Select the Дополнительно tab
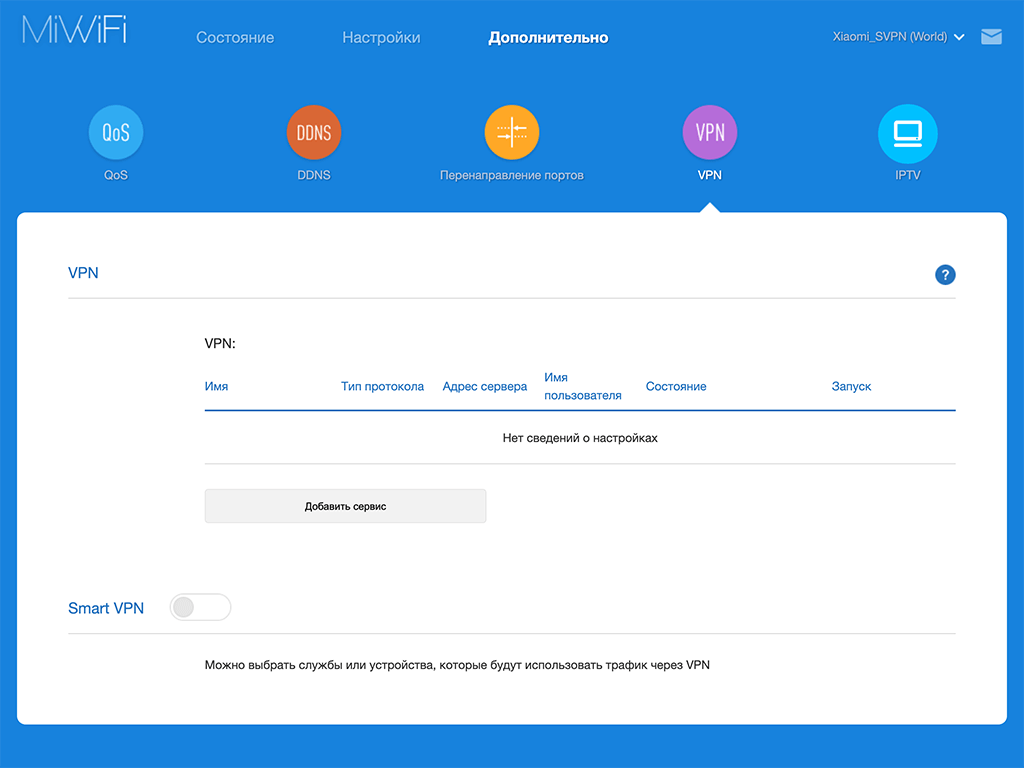1024x768 pixels. point(548,38)
